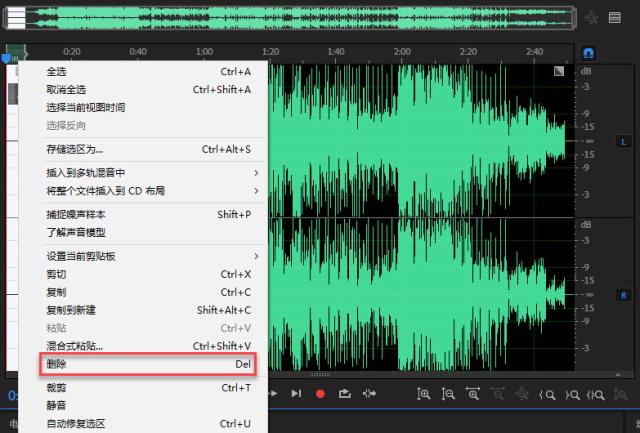The height and width of the screenshot is (433, 640).
Task: Click the left channel dB scale label
Action: [x=586, y=71]
